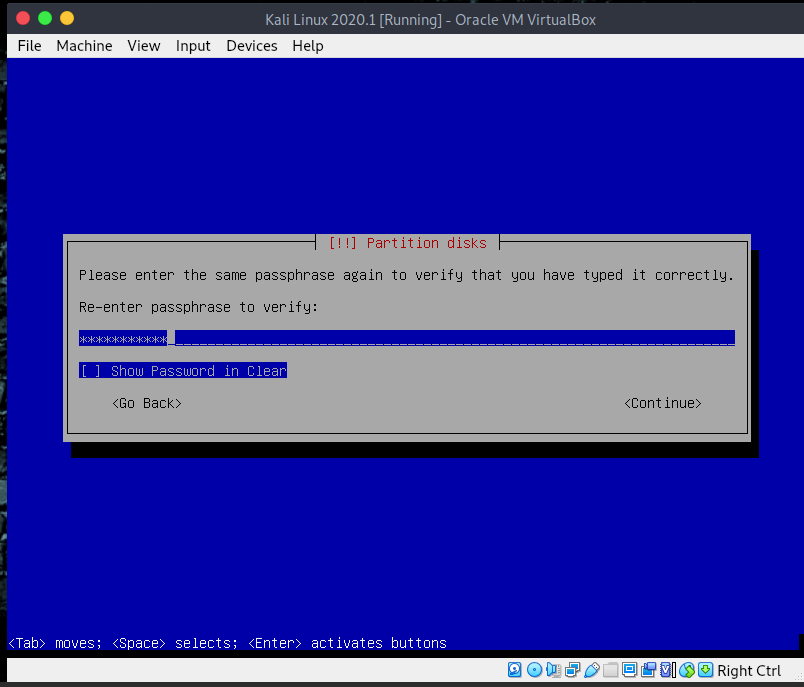The height and width of the screenshot is (687, 804).
Task: Activate the Go Back button
Action: point(147,403)
